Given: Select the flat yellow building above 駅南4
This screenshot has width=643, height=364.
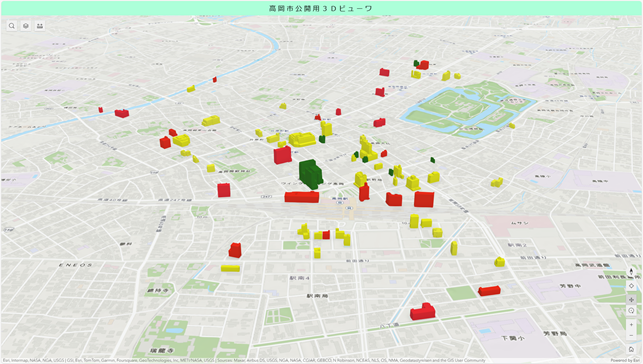Looking at the screenshot, I should point(230,268).
